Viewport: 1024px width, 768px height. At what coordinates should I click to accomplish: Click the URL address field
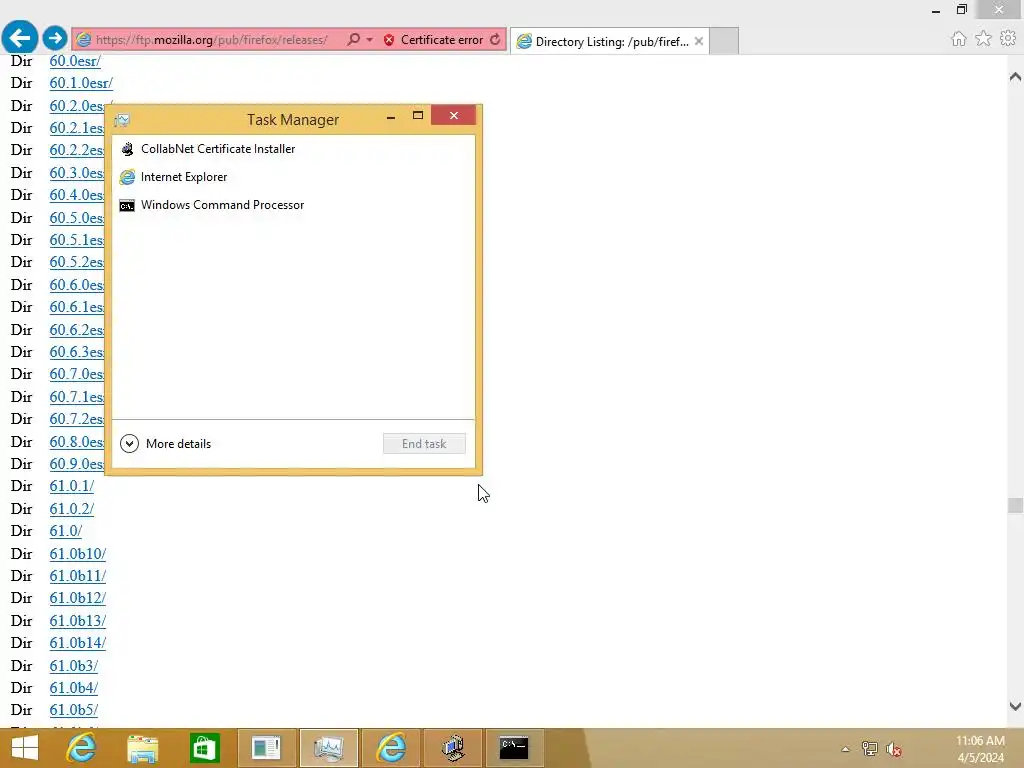pyautogui.click(x=212, y=40)
